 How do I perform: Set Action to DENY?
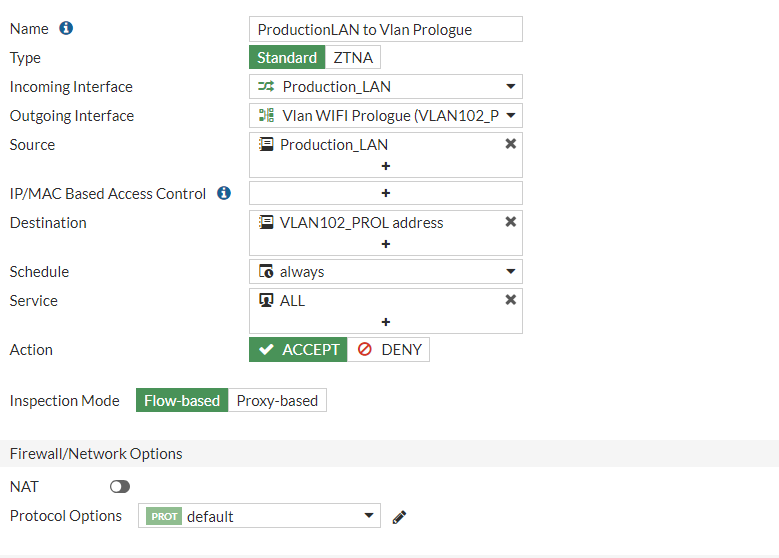click(389, 350)
